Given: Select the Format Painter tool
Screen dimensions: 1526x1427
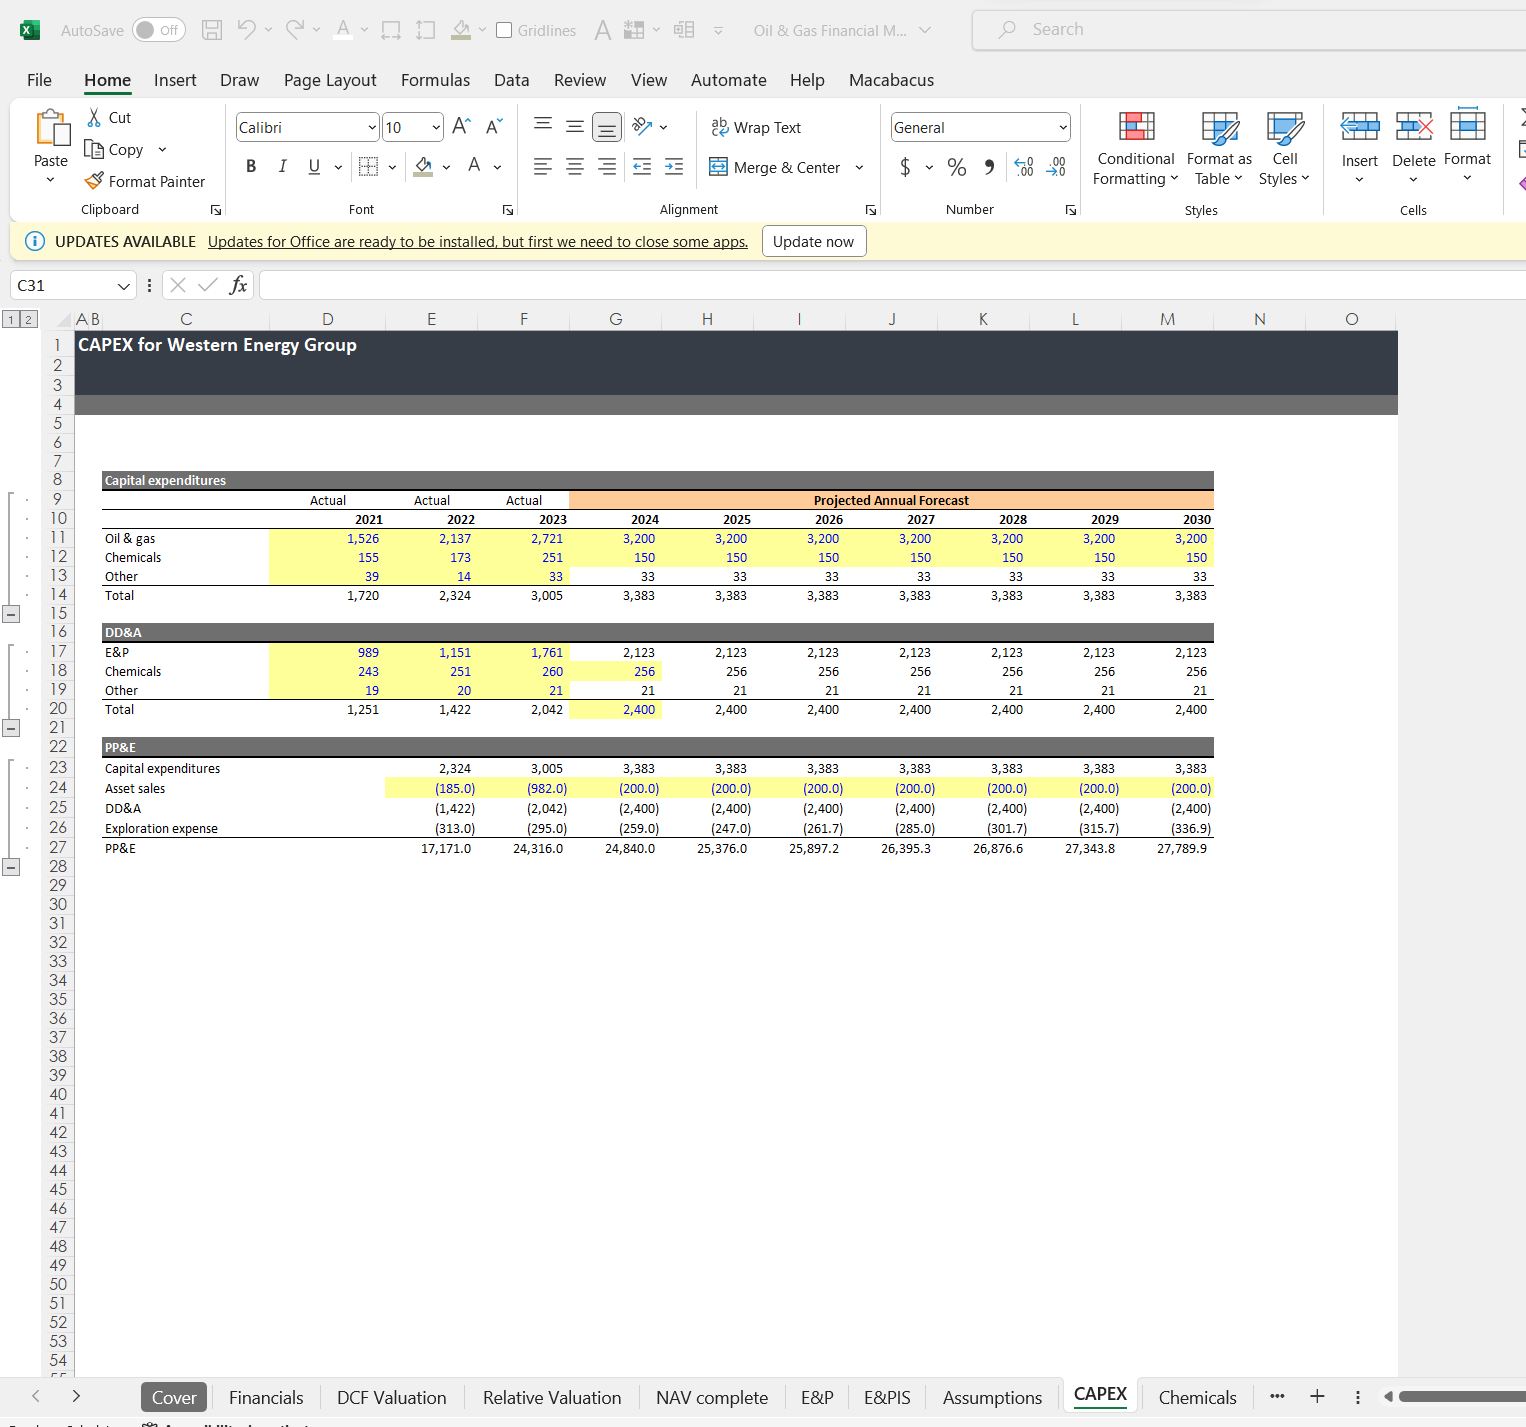Looking at the screenshot, I should (x=145, y=181).
